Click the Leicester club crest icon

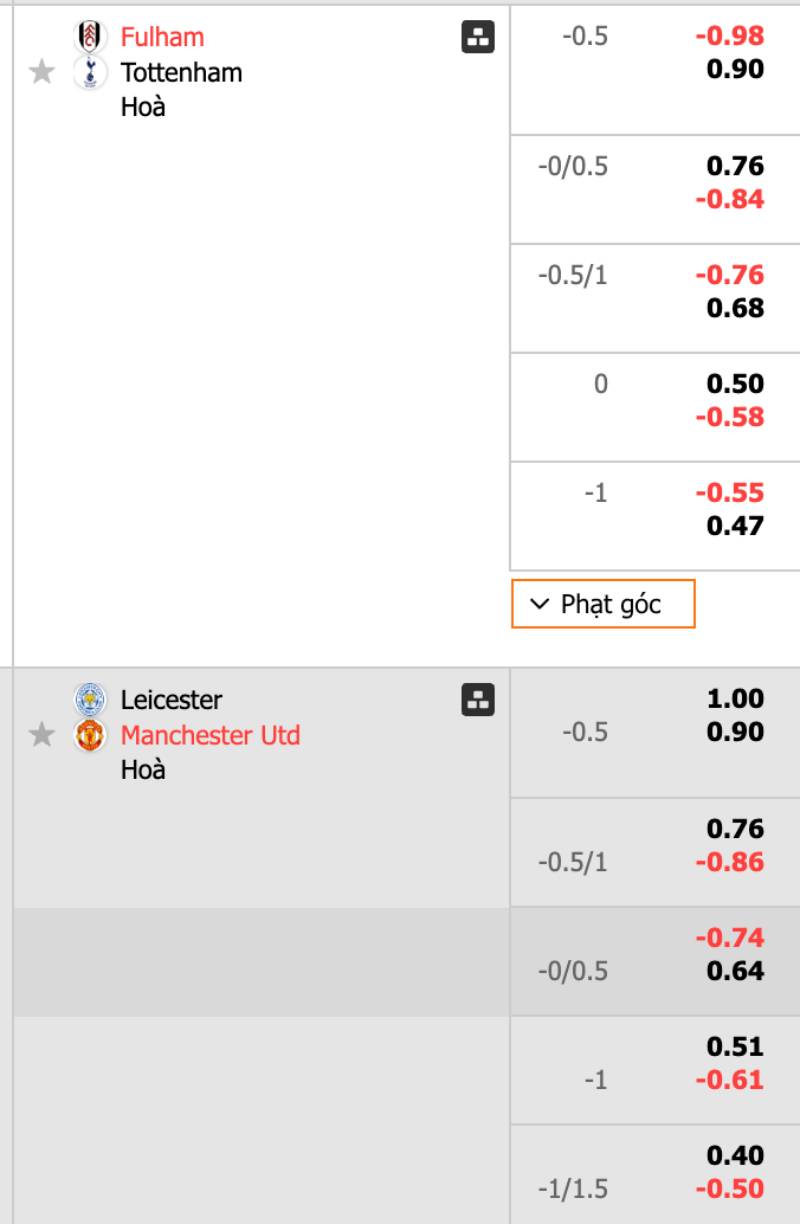tap(91, 699)
